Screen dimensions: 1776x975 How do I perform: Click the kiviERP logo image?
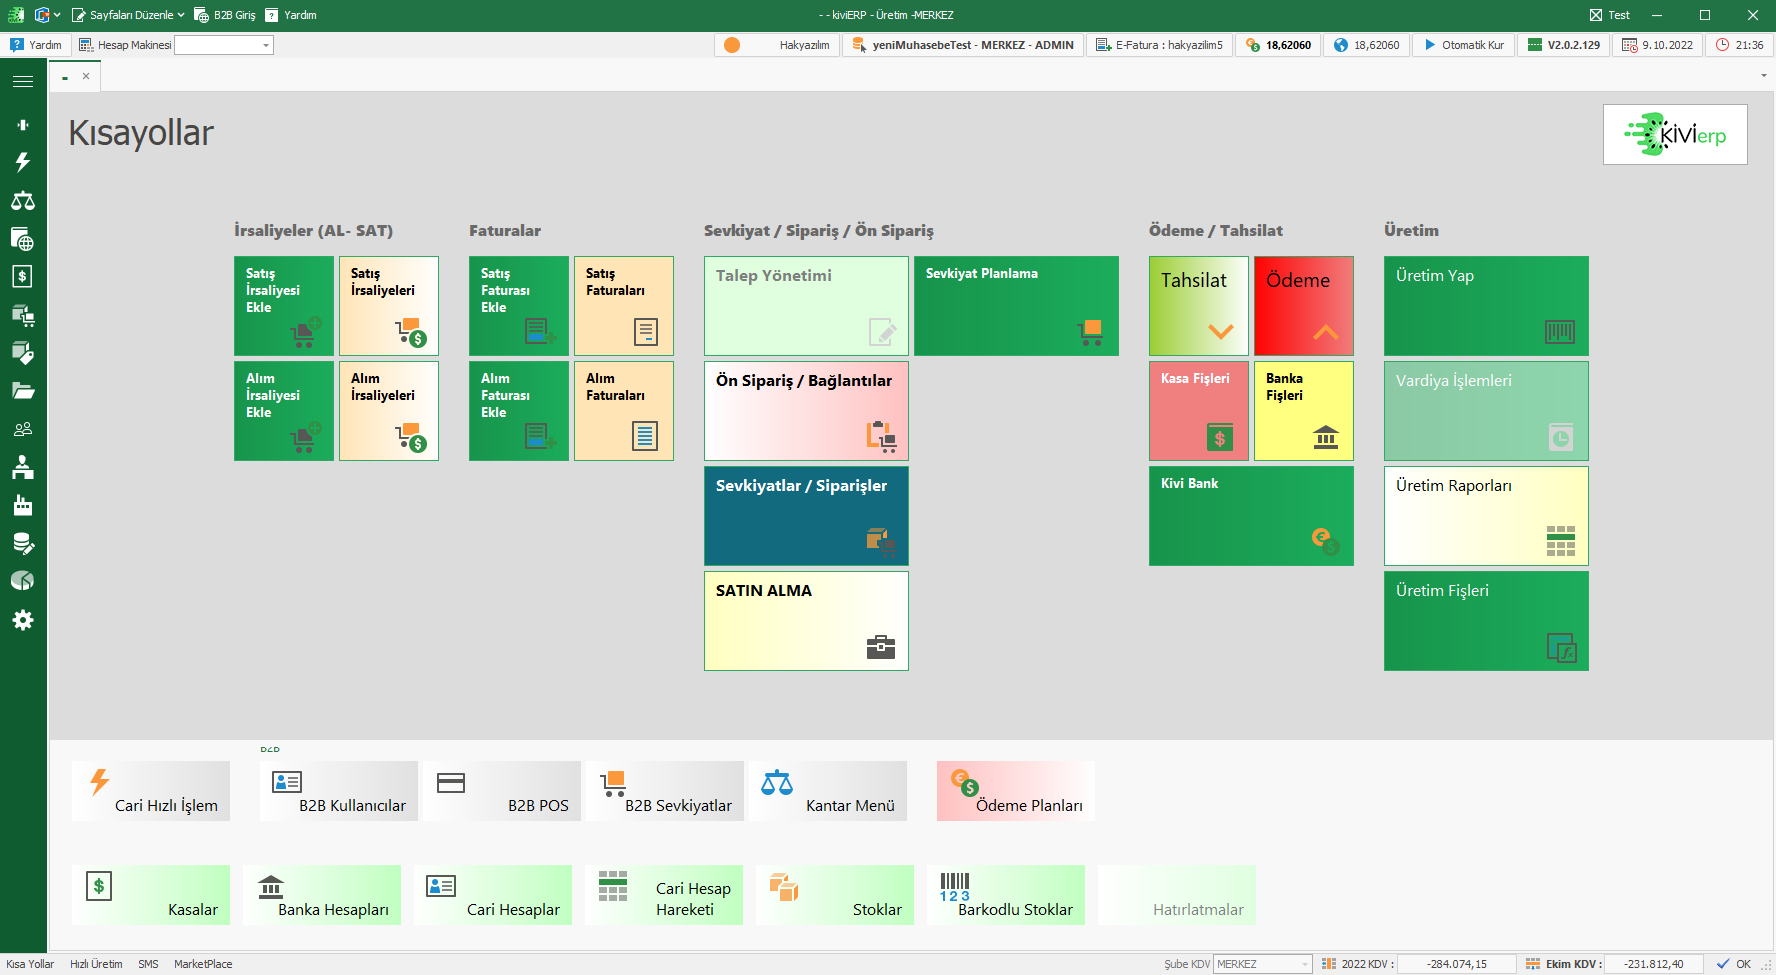(x=1675, y=134)
